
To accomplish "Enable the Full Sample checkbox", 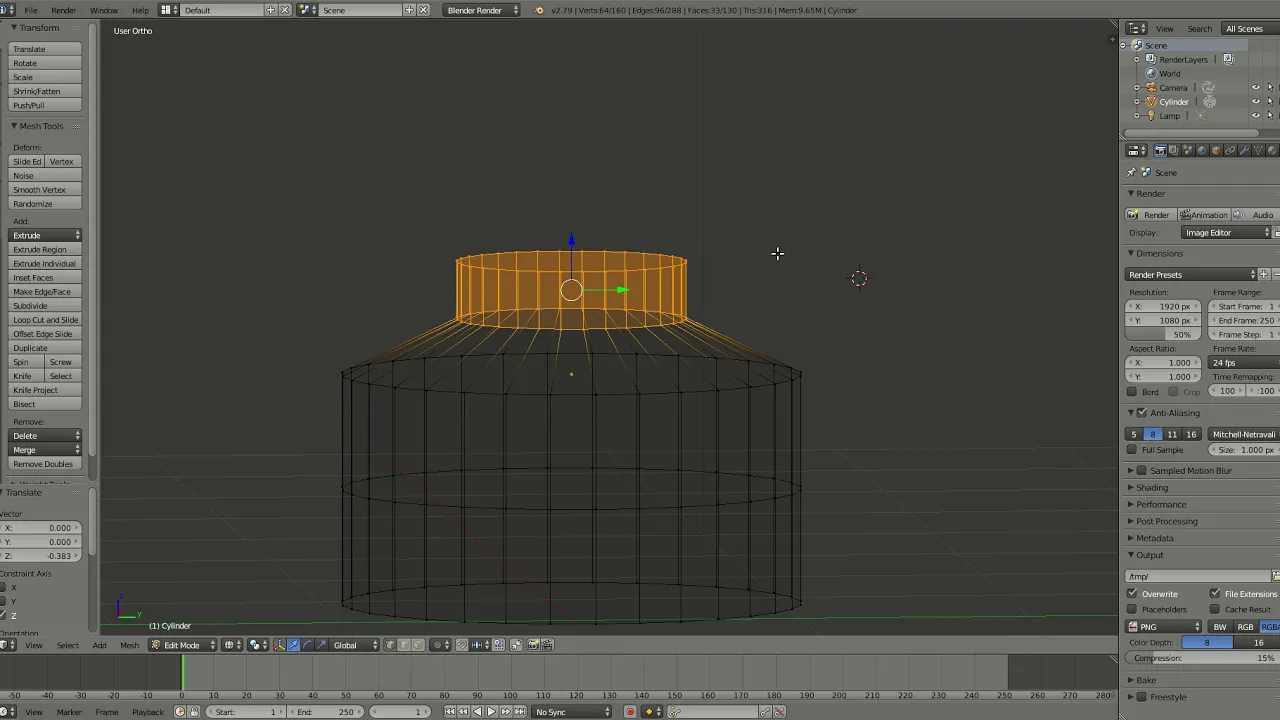I will tap(1133, 450).
